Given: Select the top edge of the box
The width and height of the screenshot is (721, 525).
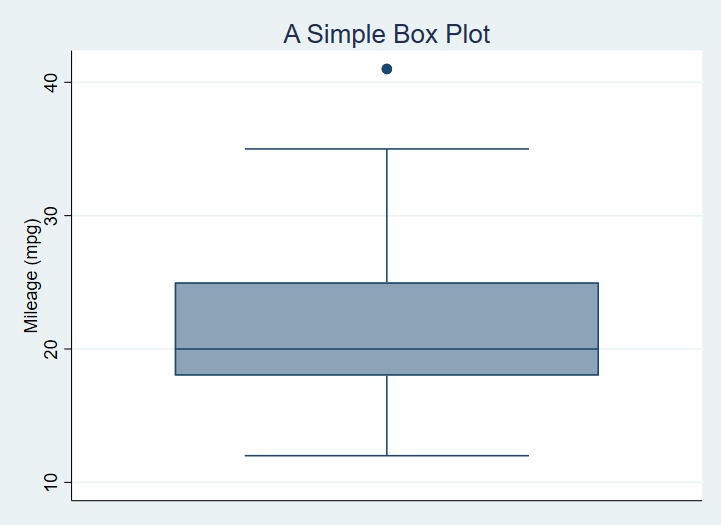Looking at the screenshot, I should pyautogui.click(x=300, y=283).
